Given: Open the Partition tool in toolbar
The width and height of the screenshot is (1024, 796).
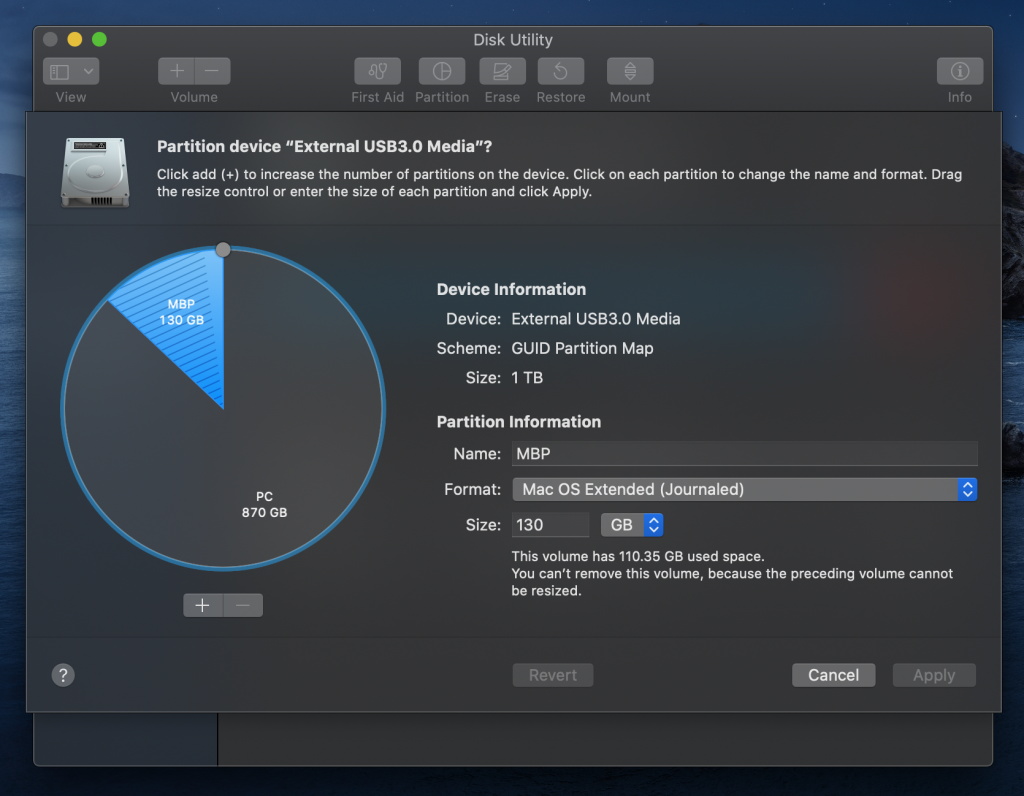Looking at the screenshot, I should [441, 72].
